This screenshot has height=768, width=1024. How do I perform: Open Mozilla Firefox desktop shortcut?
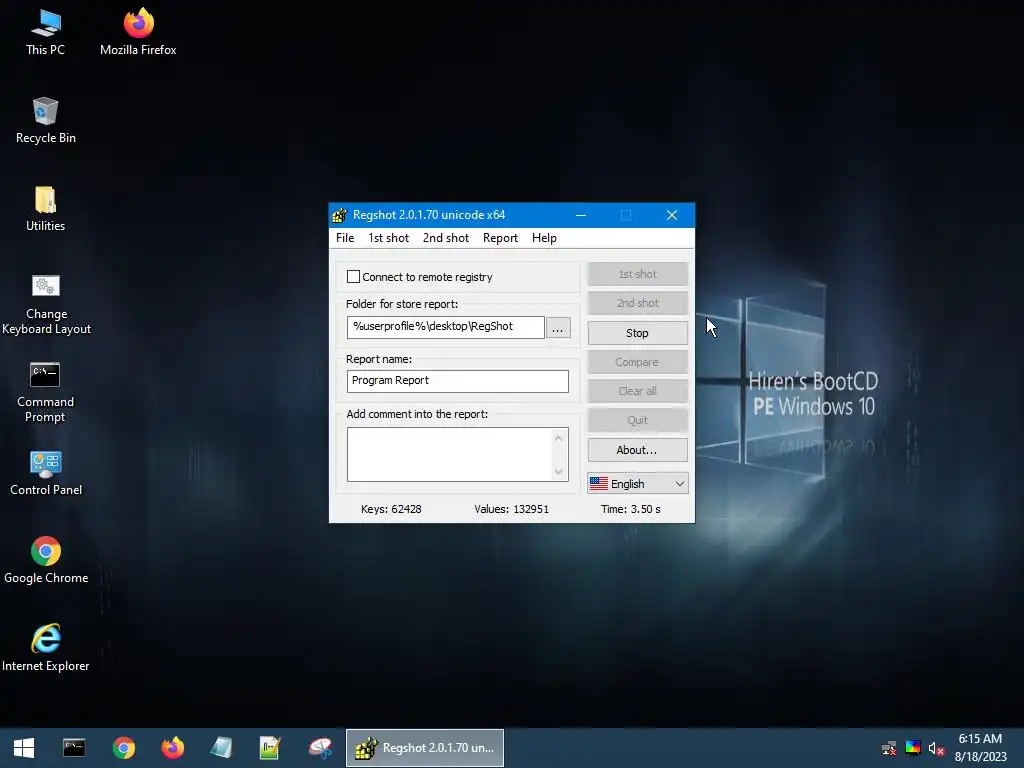coord(138,32)
